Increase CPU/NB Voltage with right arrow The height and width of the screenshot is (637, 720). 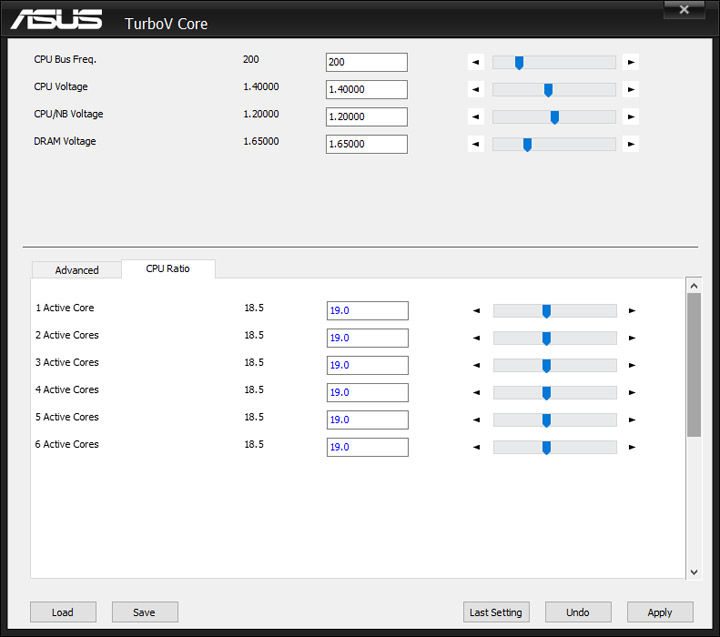click(631, 117)
